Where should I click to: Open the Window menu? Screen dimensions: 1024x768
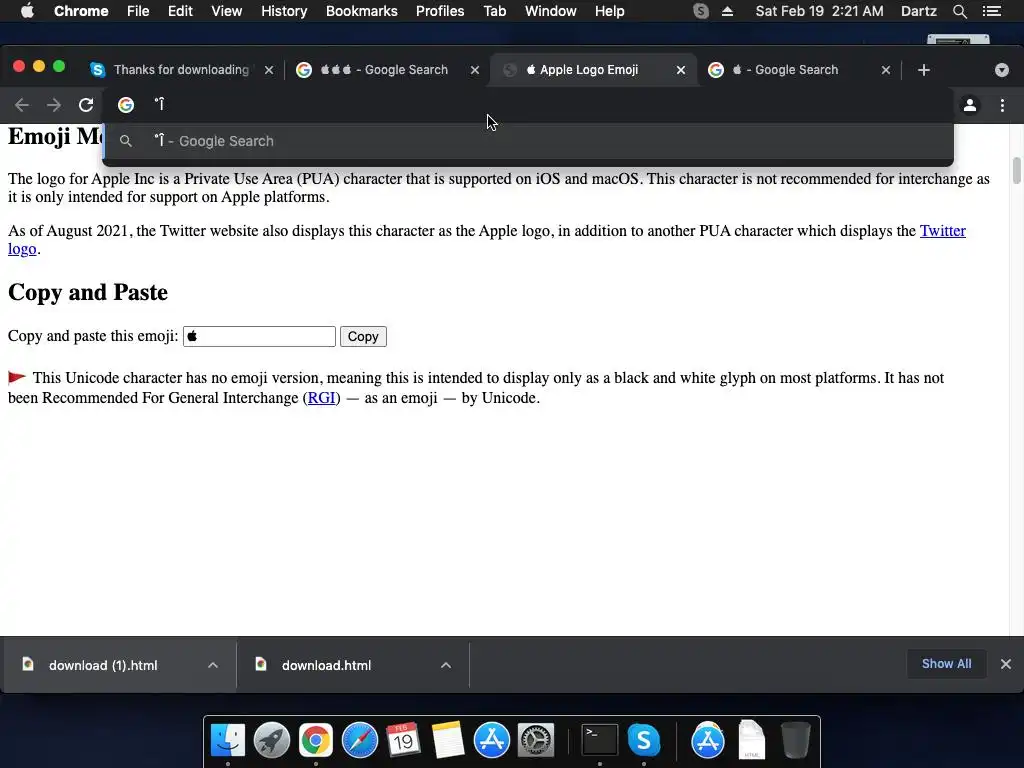pyautogui.click(x=551, y=11)
